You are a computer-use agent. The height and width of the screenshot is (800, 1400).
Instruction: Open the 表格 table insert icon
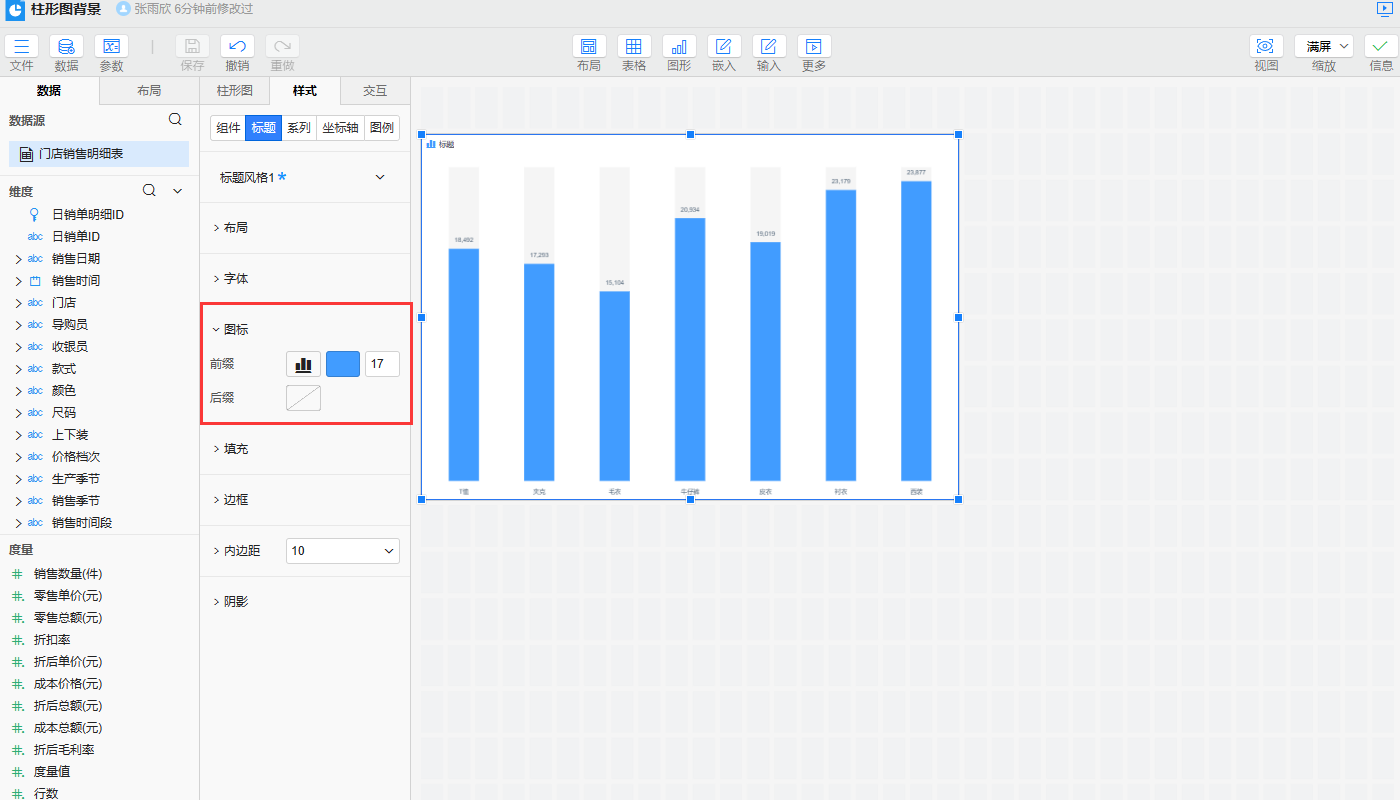coord(634,47)
